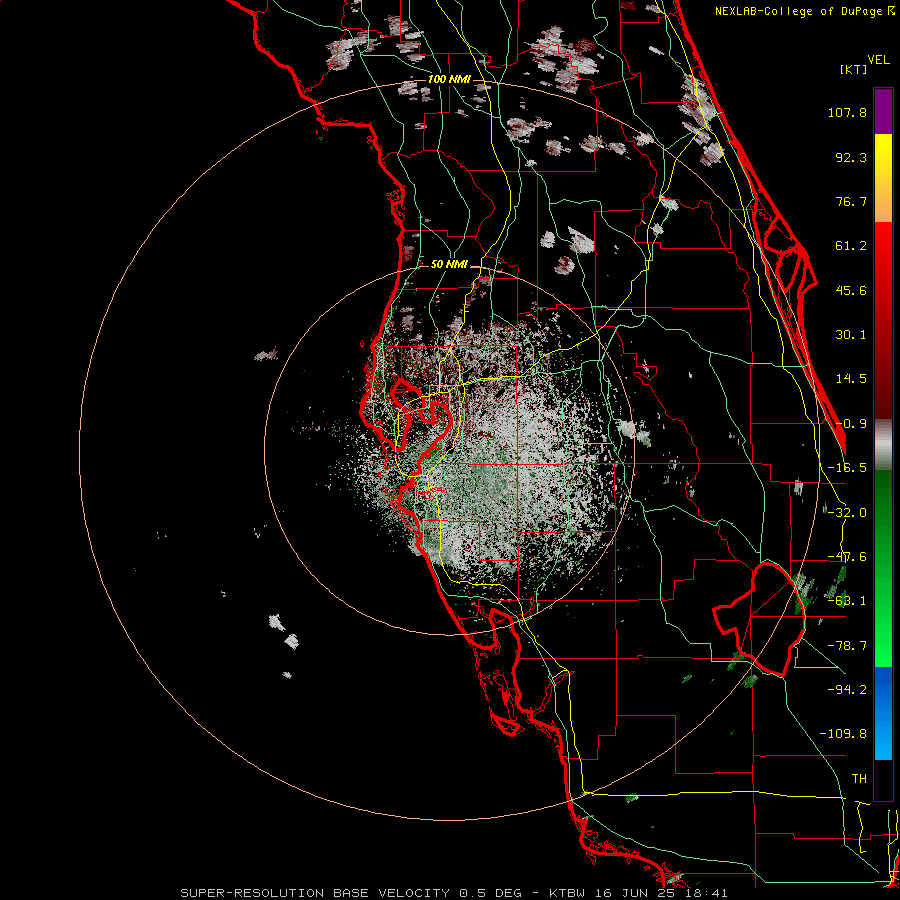Pick the green segment of the velocity colorbar
Screen dimensions: 900x900
point(883,568)
